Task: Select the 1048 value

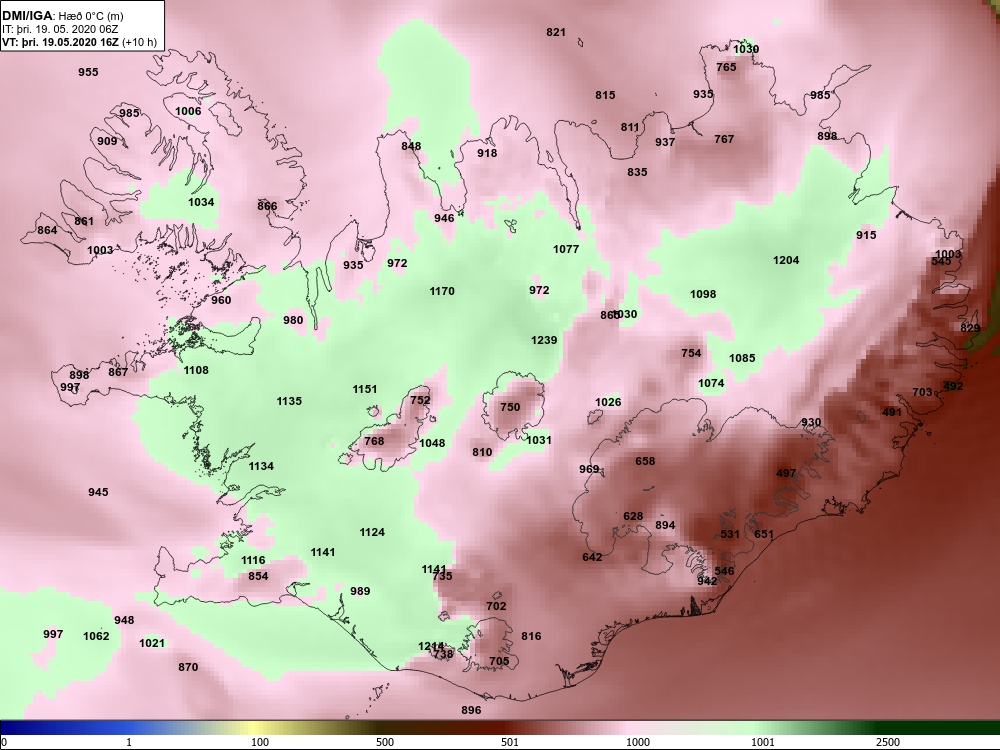Action: coord(432,443)
